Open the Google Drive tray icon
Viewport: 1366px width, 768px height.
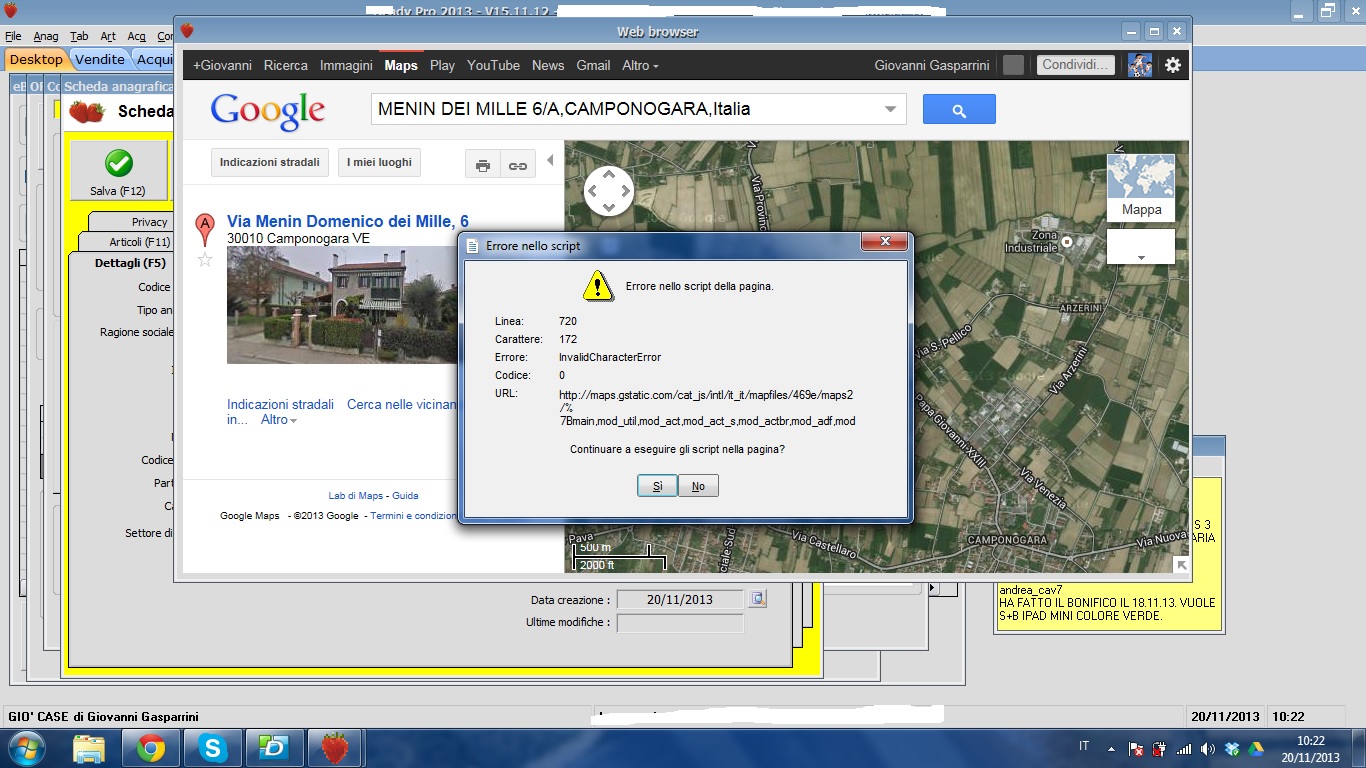pyautogui.click(x=1255, y=748)
